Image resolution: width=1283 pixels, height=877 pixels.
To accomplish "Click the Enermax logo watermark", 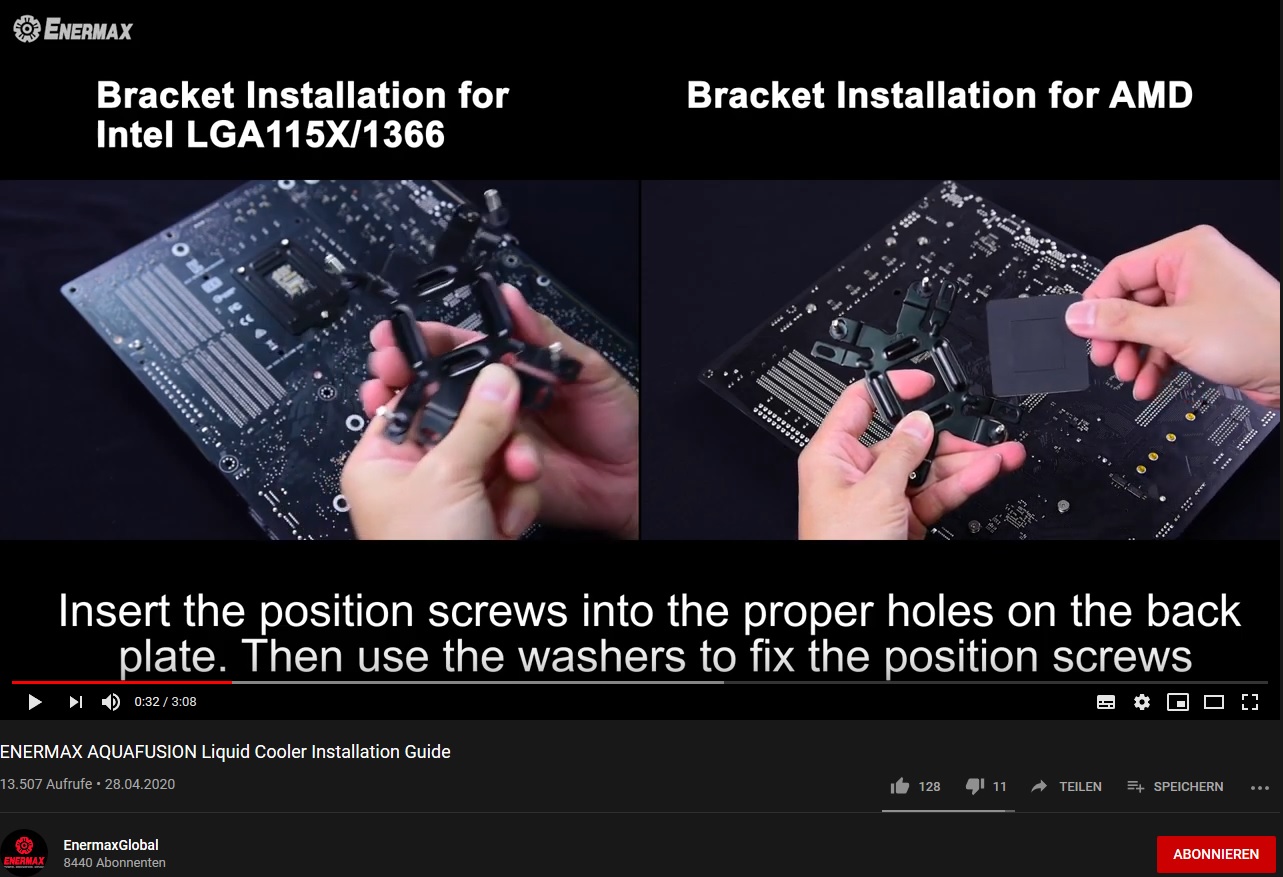I will tap(73, 29).
